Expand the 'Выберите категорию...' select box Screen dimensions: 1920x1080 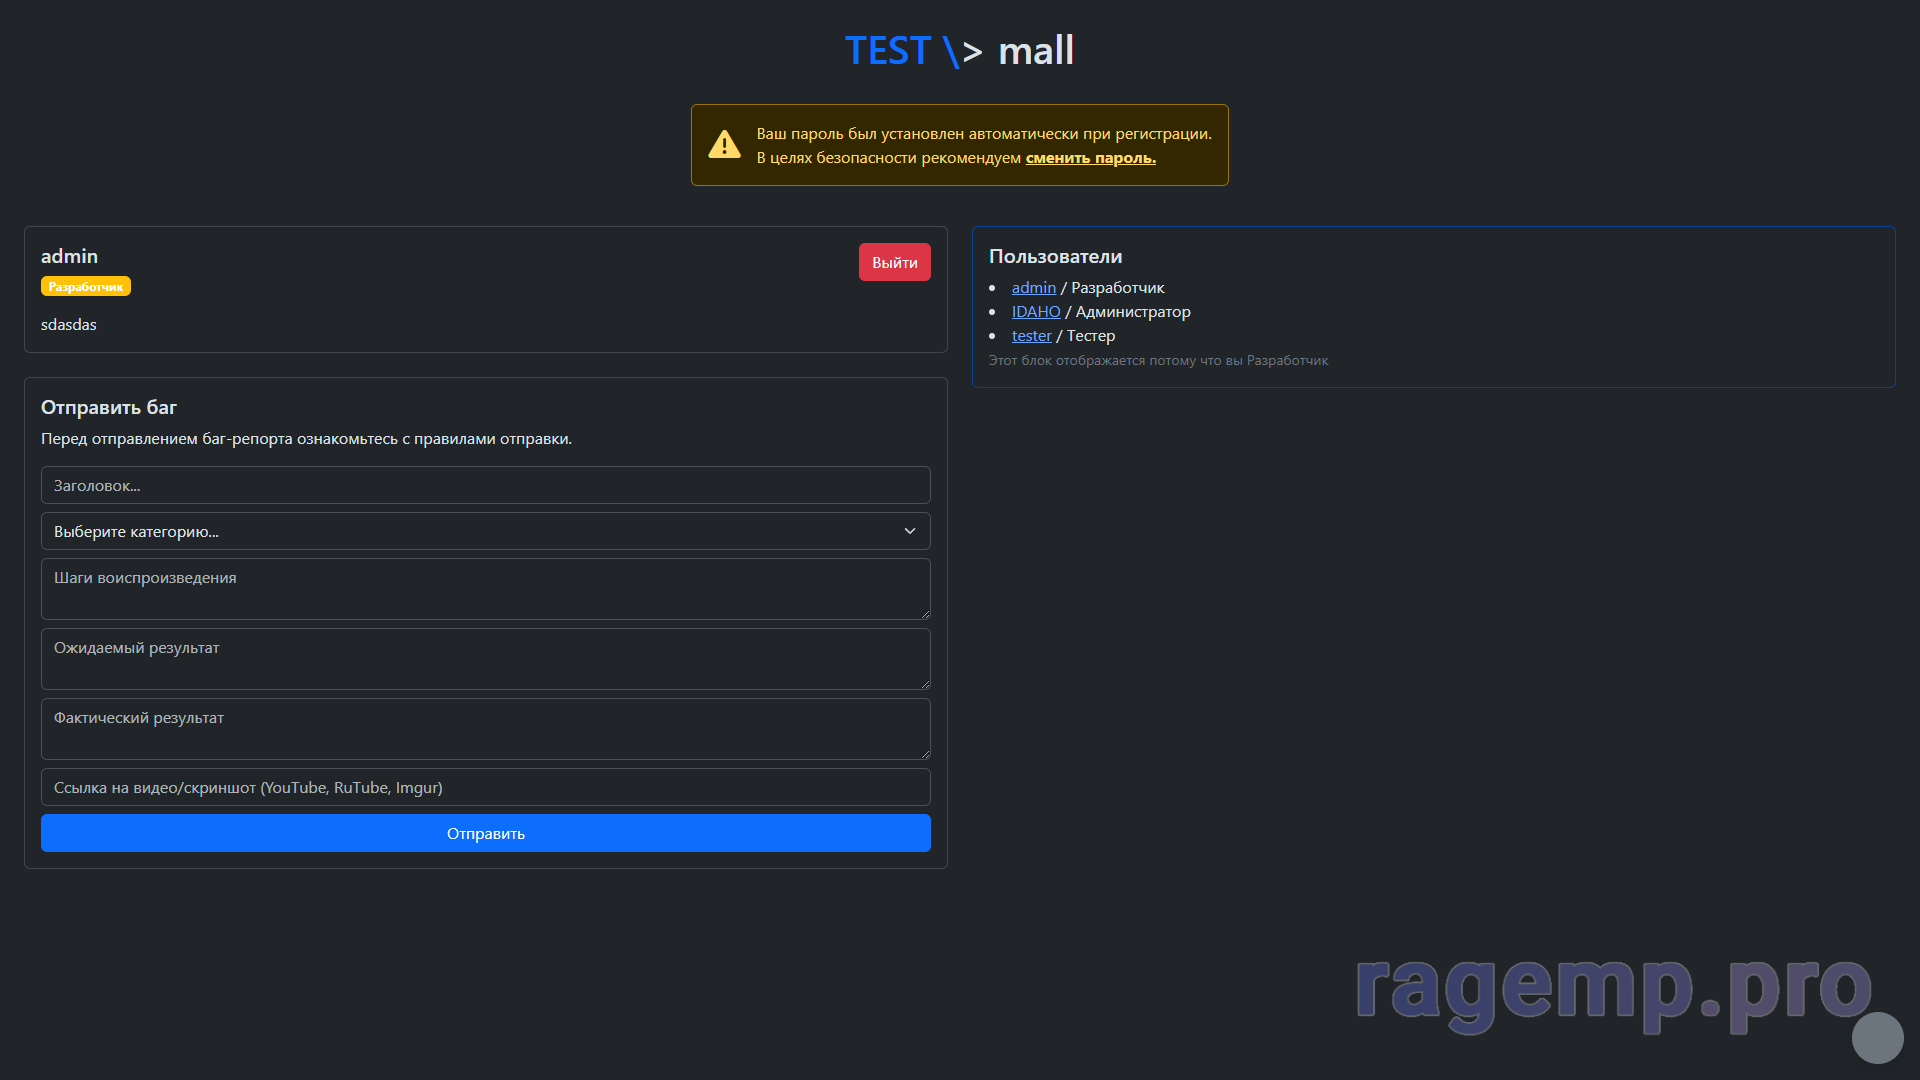(485, 531)
